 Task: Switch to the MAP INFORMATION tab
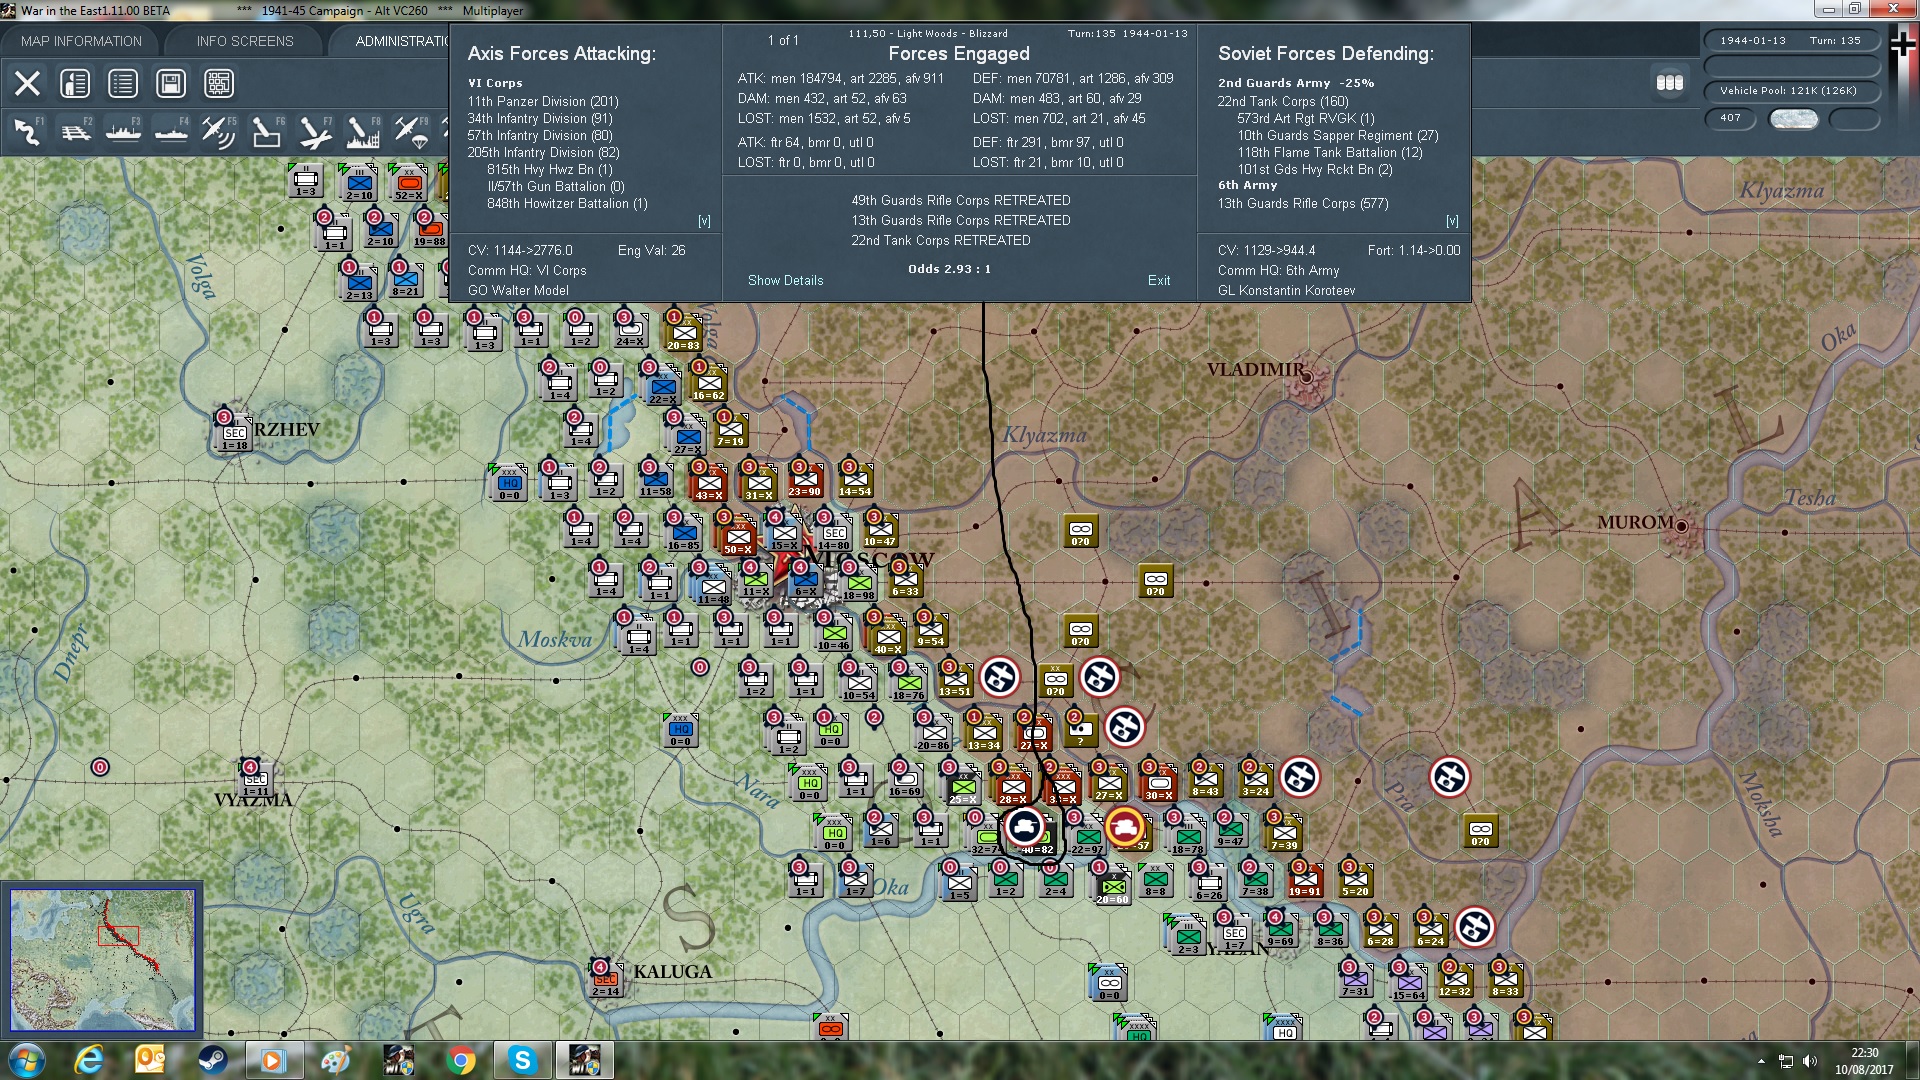coord(81,41)
